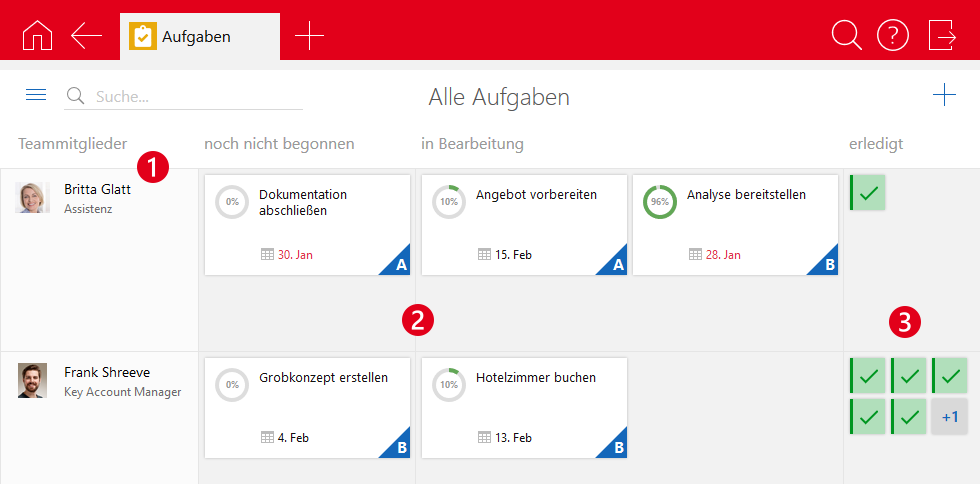
Task: Open the Hotelzimmer buchen task card
Action: click(524, 407)
